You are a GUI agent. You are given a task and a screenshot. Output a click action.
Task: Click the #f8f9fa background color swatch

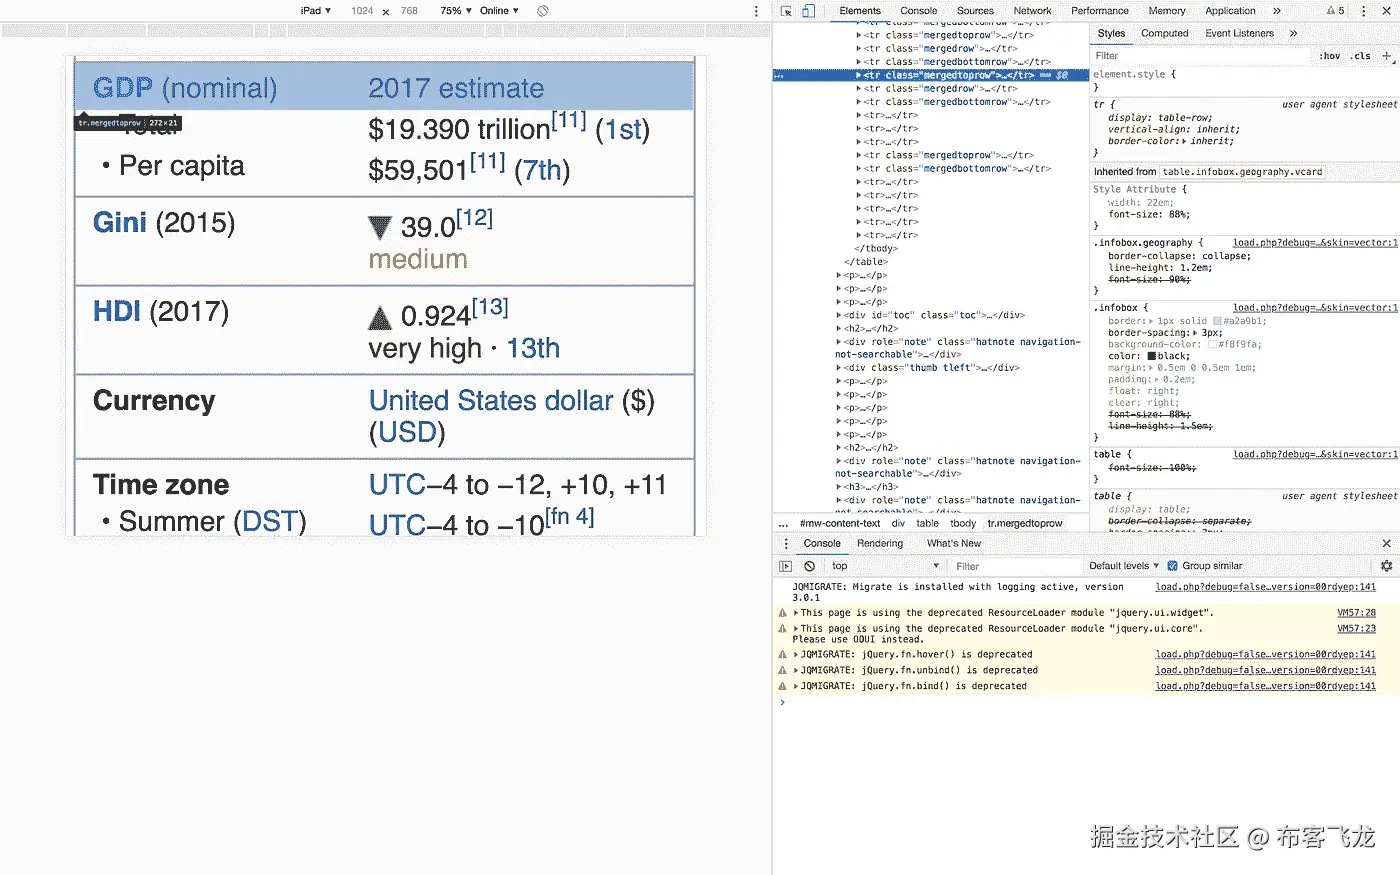click(x=1212, y=344)
